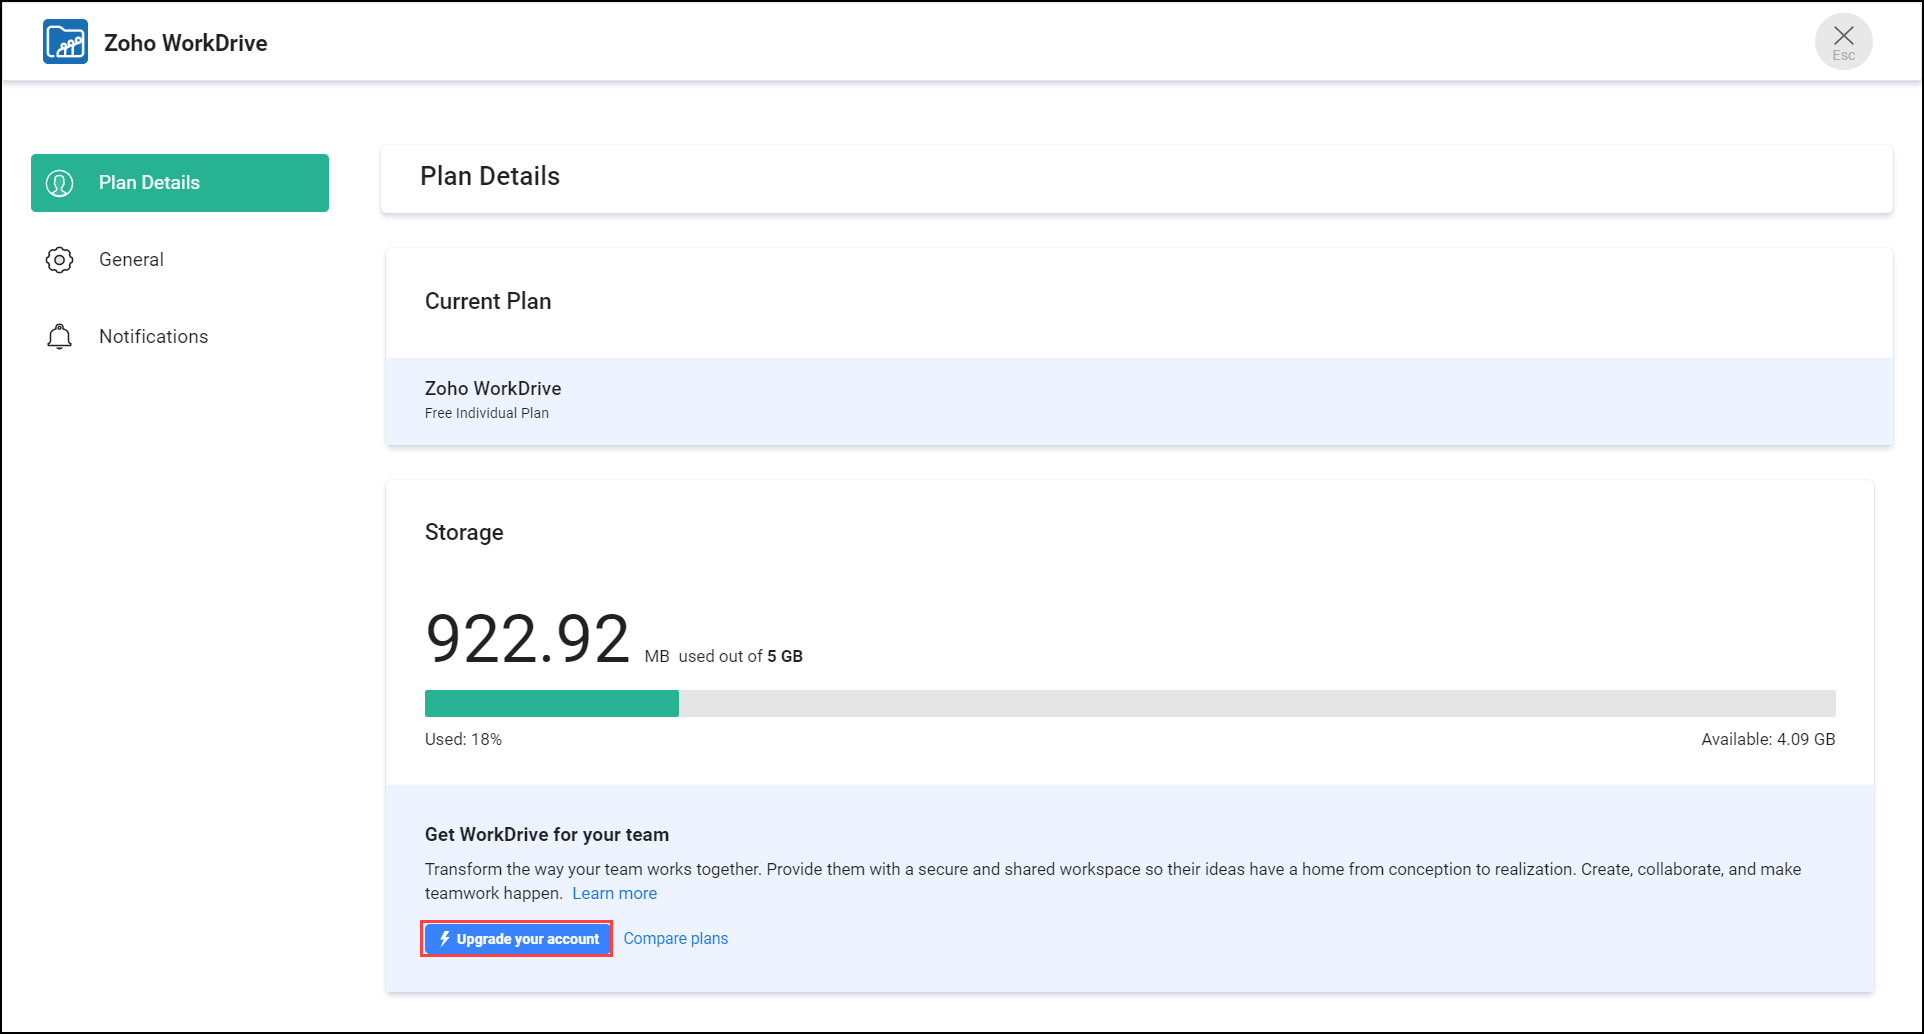The height and width of the screenshot is (1034, 1924).
Task: Open the Plan Details section
Action: pos(180,183)
